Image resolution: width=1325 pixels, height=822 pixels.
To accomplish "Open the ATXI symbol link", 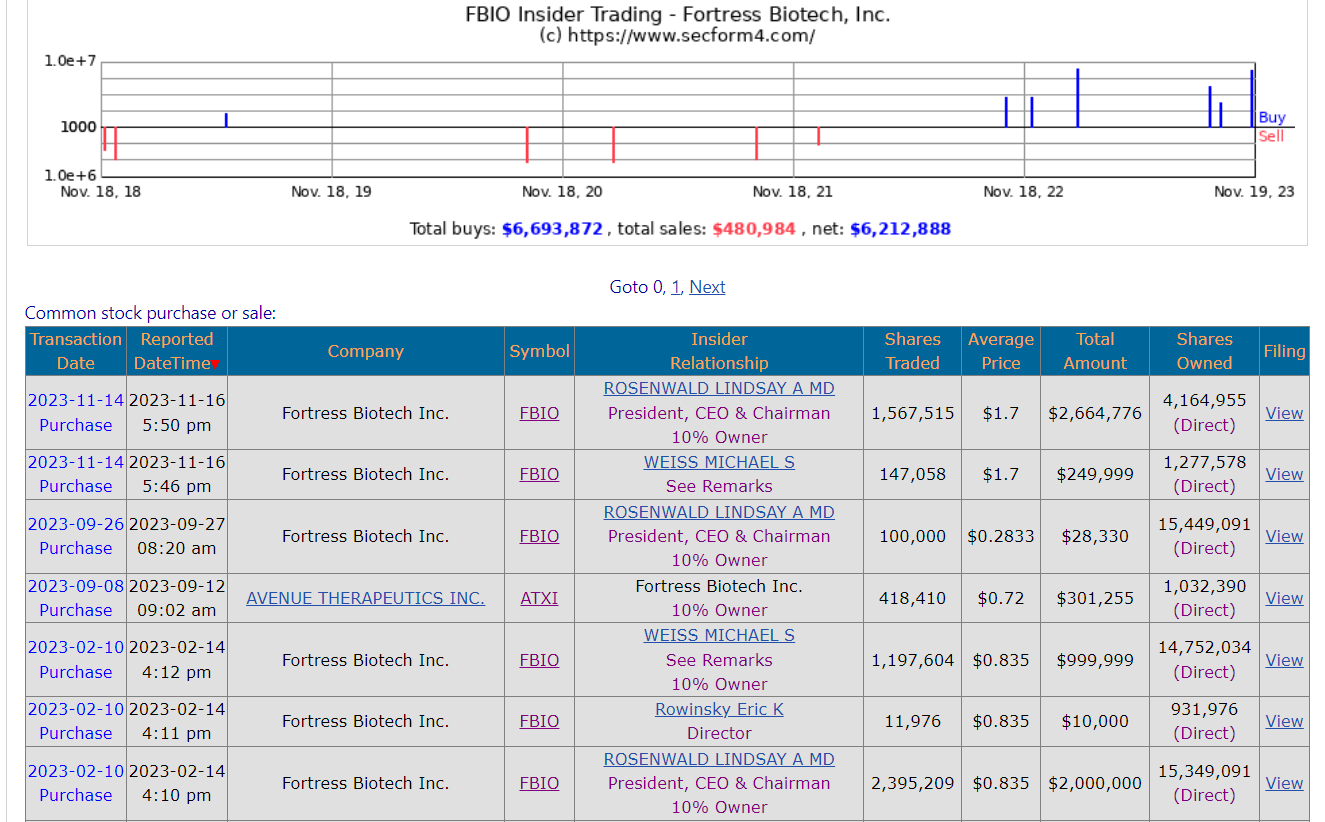I will click(540, 598).
